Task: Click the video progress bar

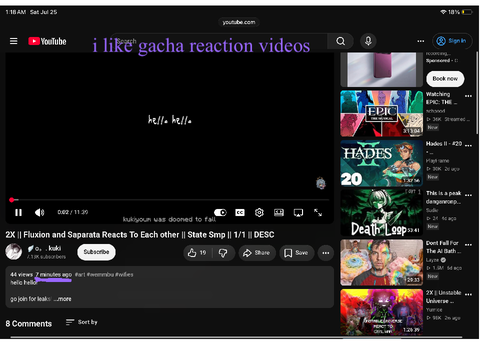Action: 170,200
